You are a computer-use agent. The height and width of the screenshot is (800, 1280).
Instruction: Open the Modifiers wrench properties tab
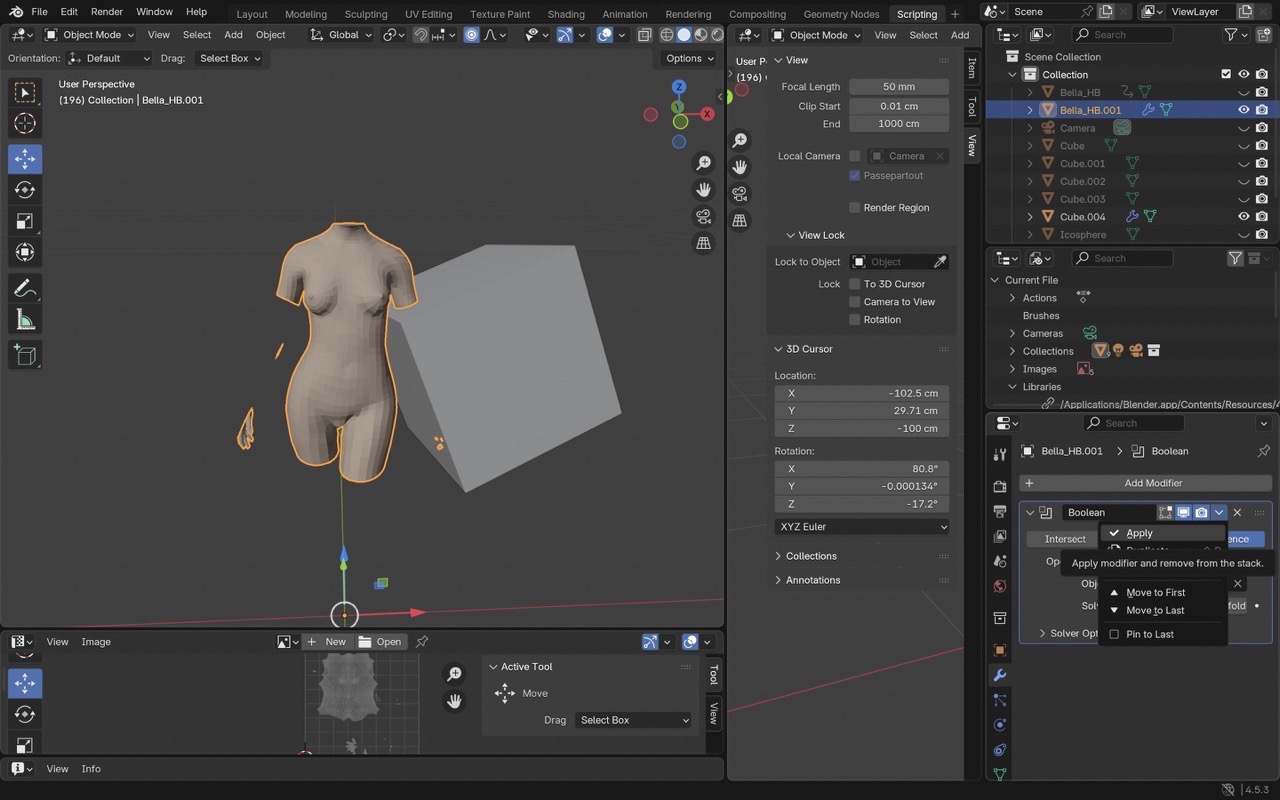pyautogui.click(x=999, y=675)
